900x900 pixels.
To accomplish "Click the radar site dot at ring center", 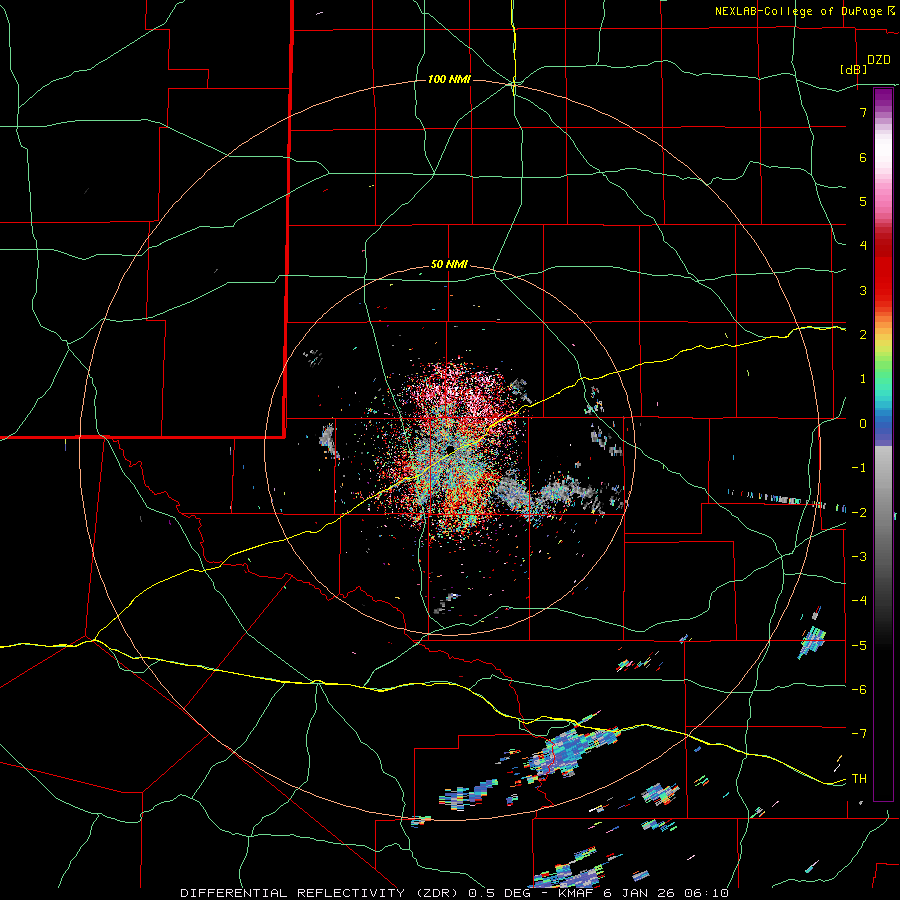I will coord(449,449).
